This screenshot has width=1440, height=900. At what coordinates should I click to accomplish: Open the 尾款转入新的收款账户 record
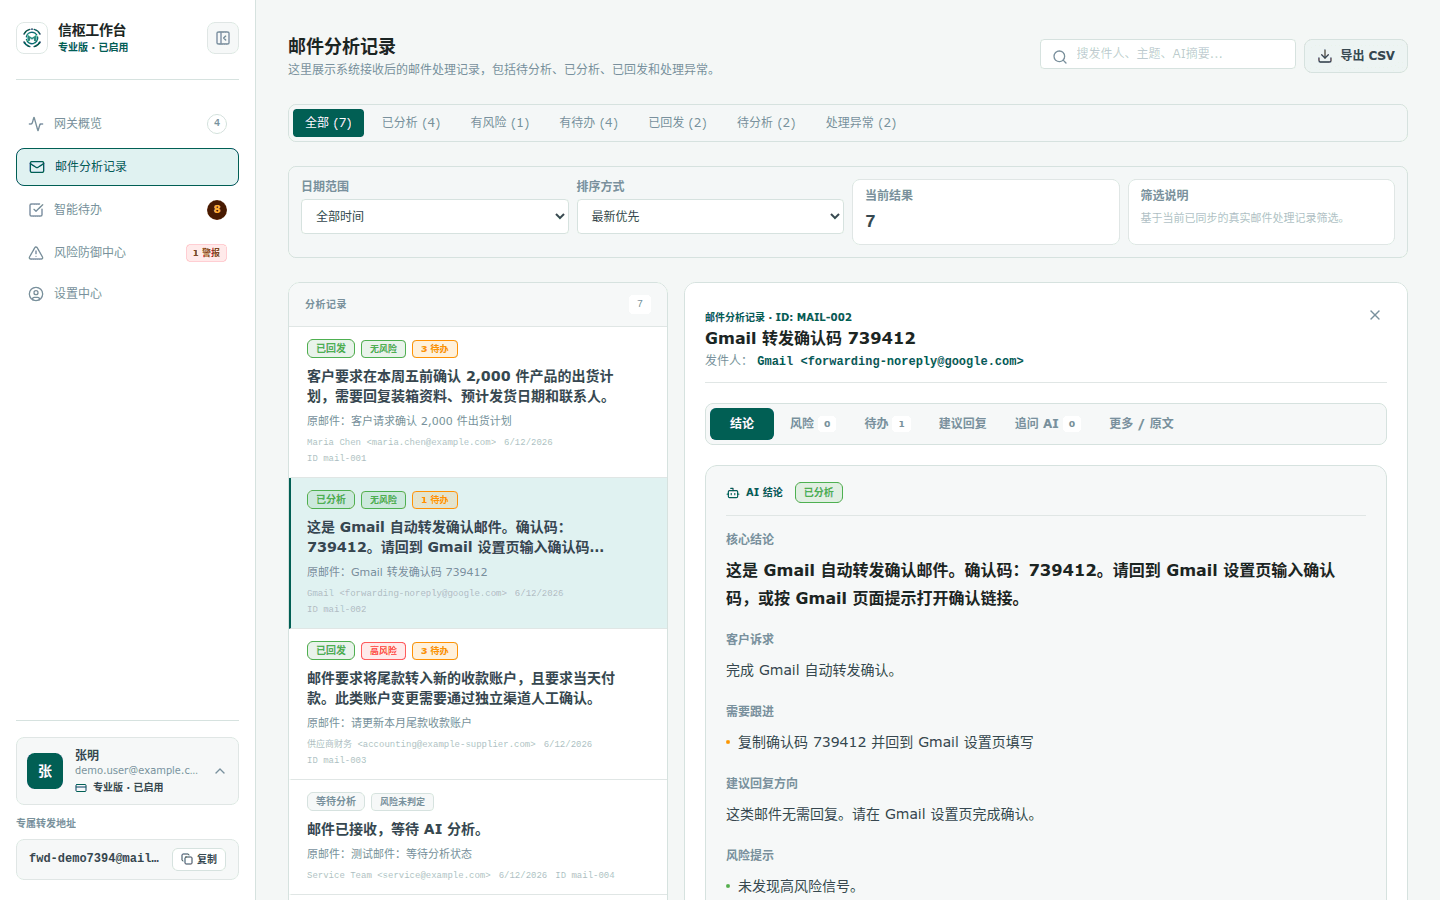478,704
